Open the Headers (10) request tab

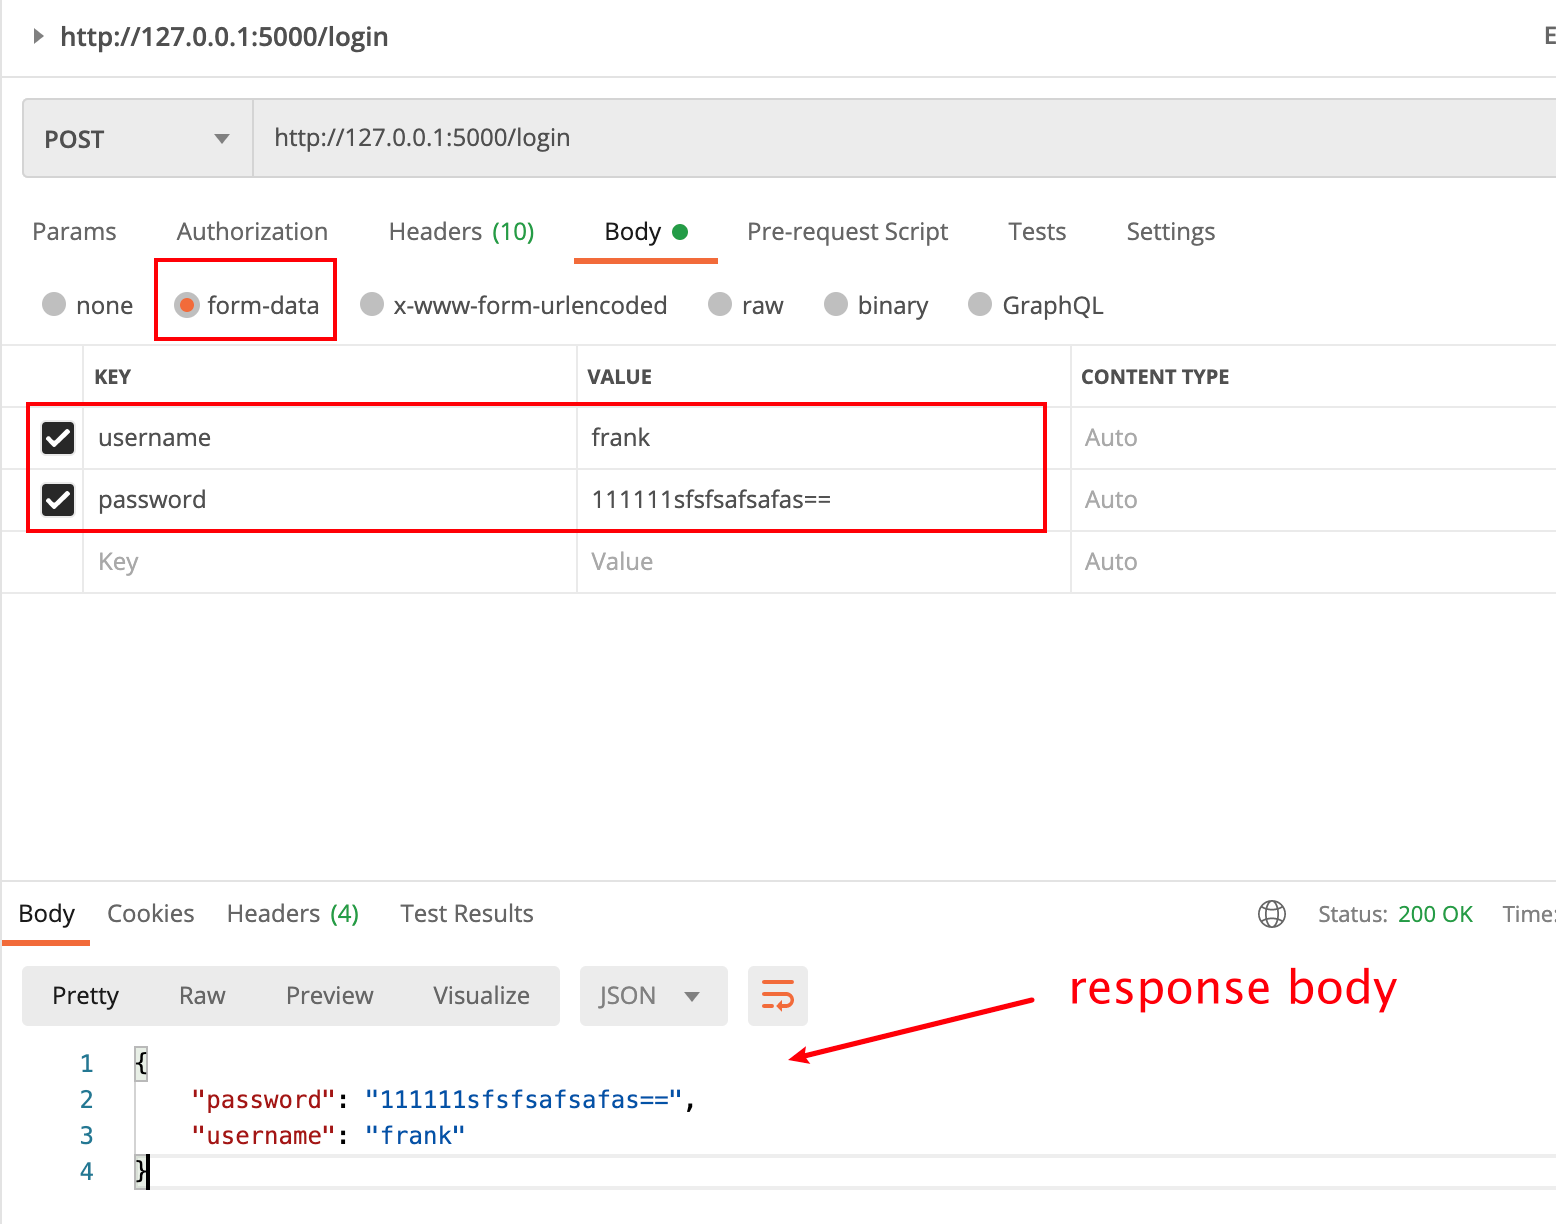pos(461,231)
